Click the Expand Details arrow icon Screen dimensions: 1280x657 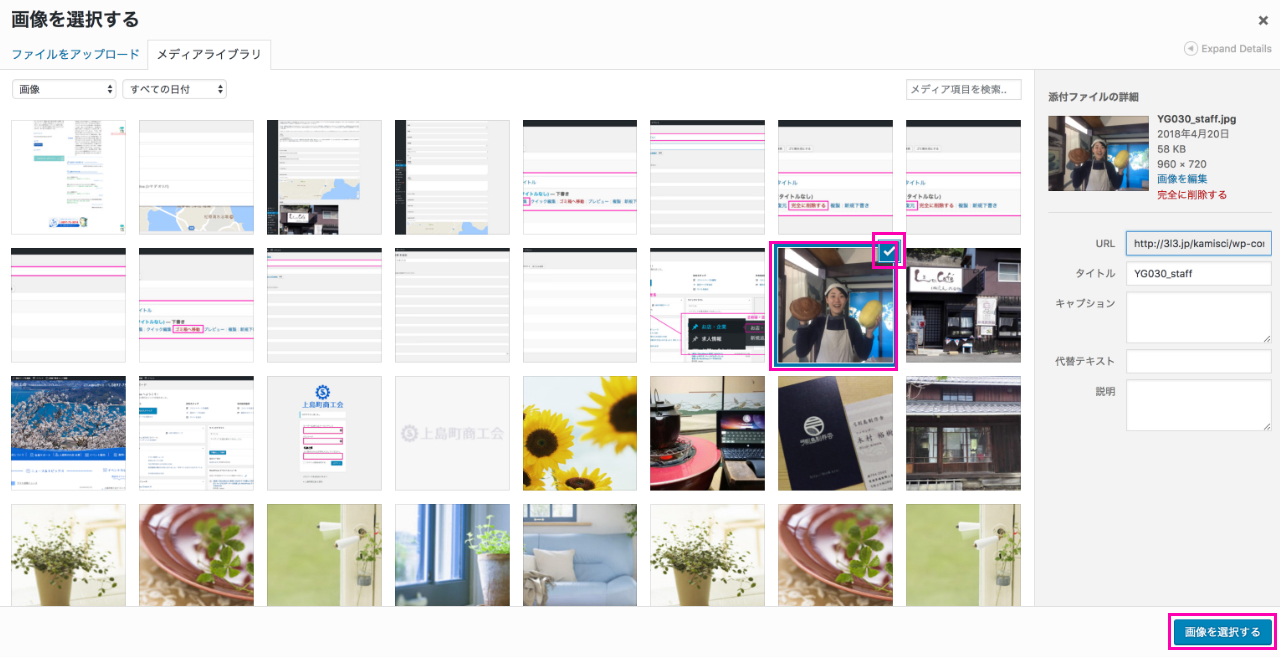pyautogui.click(x=1190, y=48)
